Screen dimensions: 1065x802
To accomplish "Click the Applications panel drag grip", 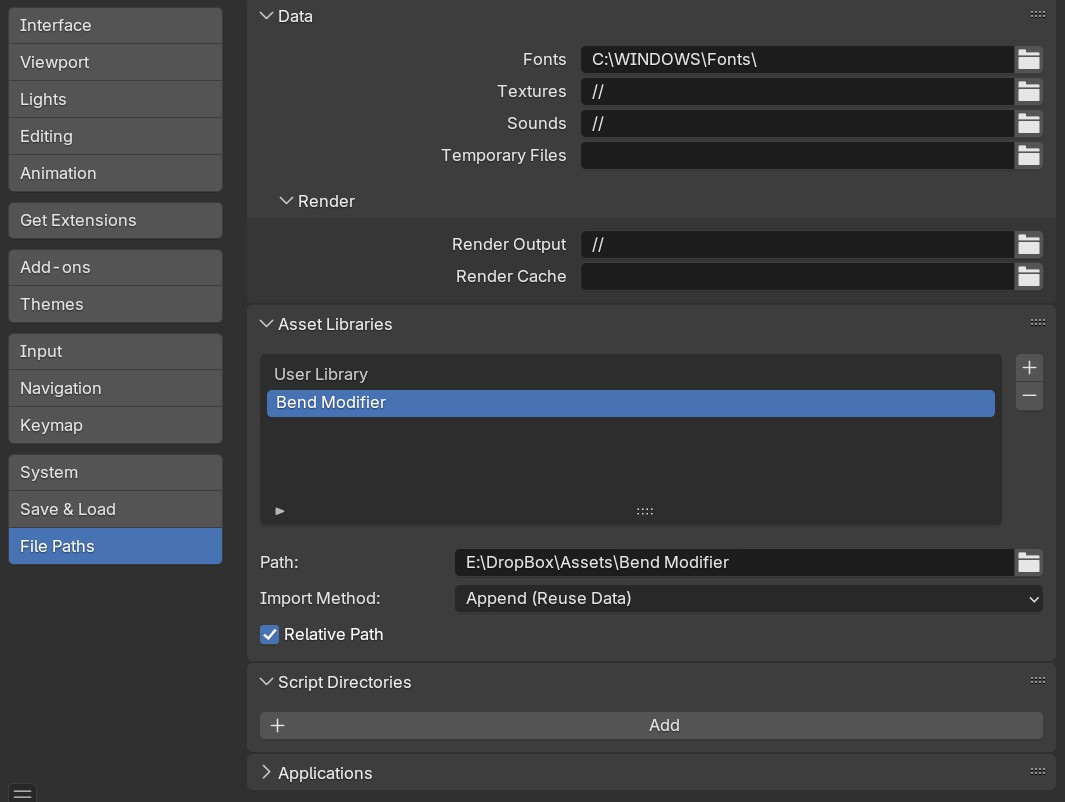I will coord(1037,771).
